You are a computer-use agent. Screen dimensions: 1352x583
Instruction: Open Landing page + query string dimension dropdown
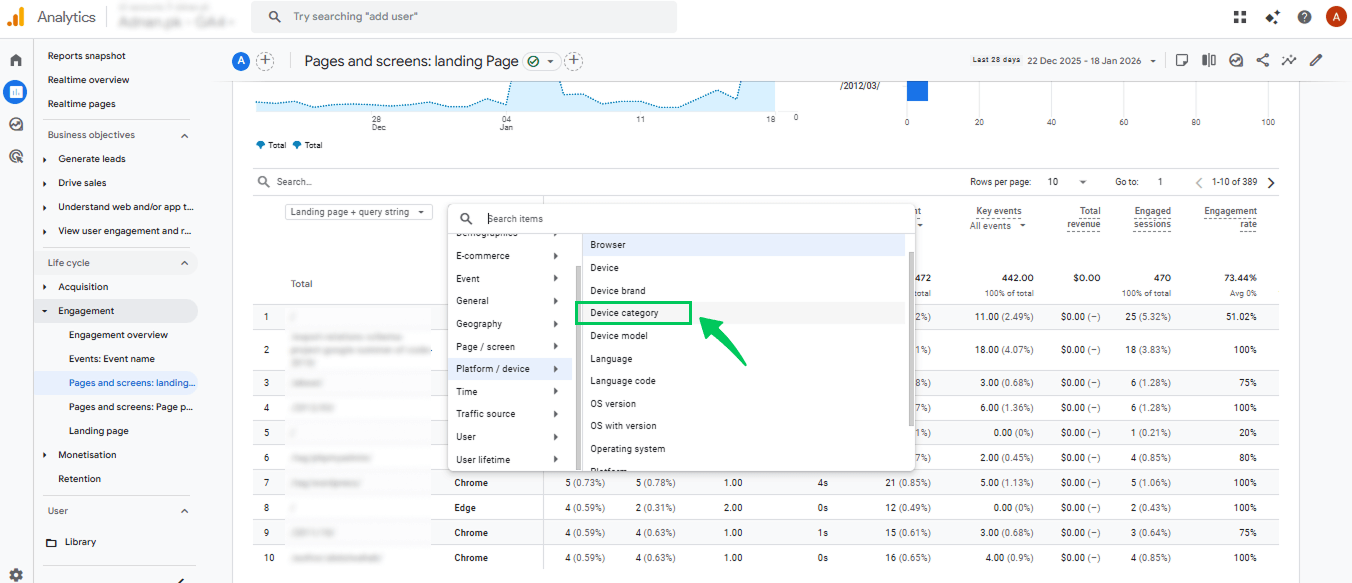click(358, 212)
